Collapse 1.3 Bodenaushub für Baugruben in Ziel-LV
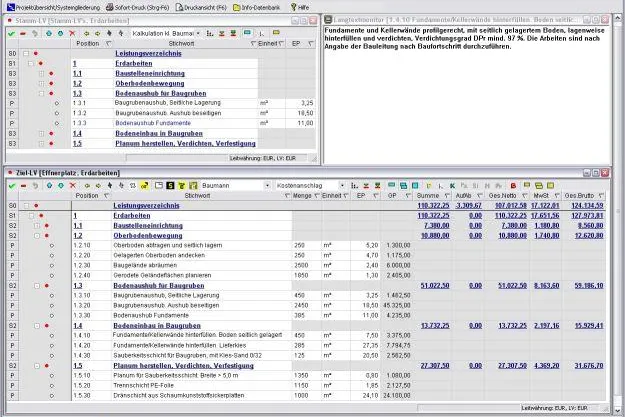The image size is (625, 417). point(37,286)
